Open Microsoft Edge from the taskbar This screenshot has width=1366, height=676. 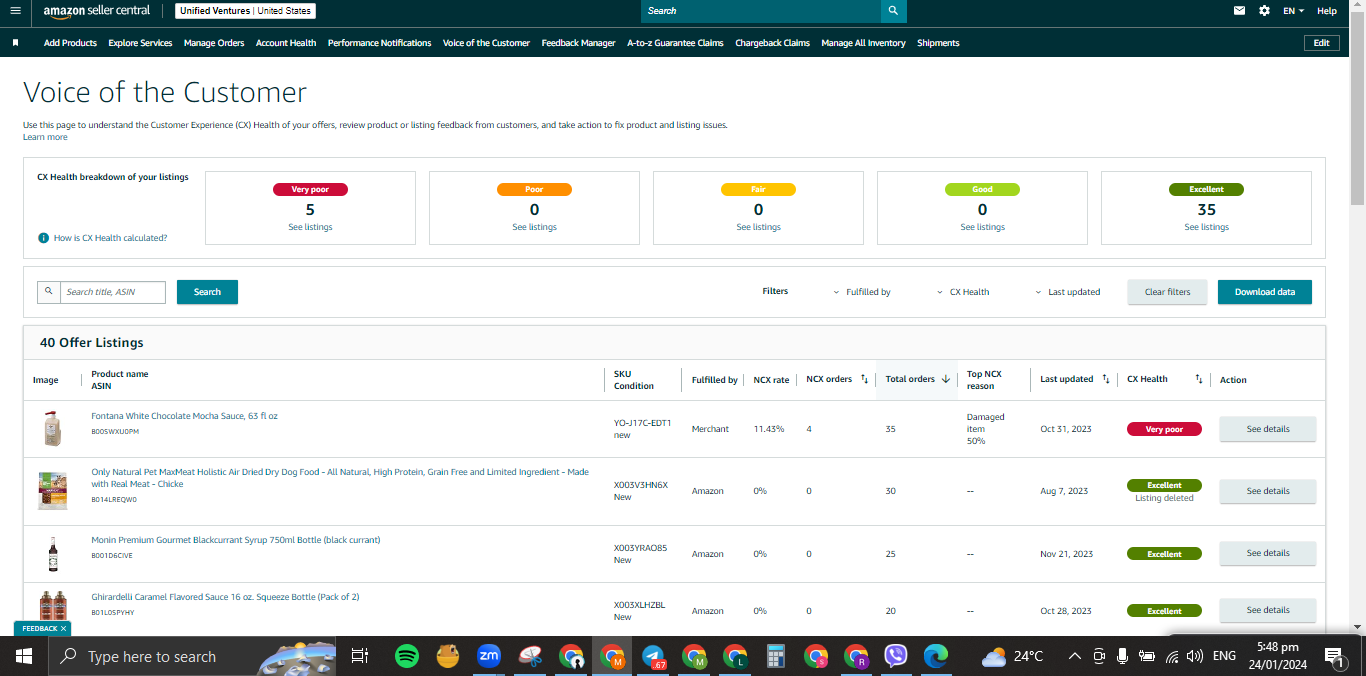pos(936,656)
